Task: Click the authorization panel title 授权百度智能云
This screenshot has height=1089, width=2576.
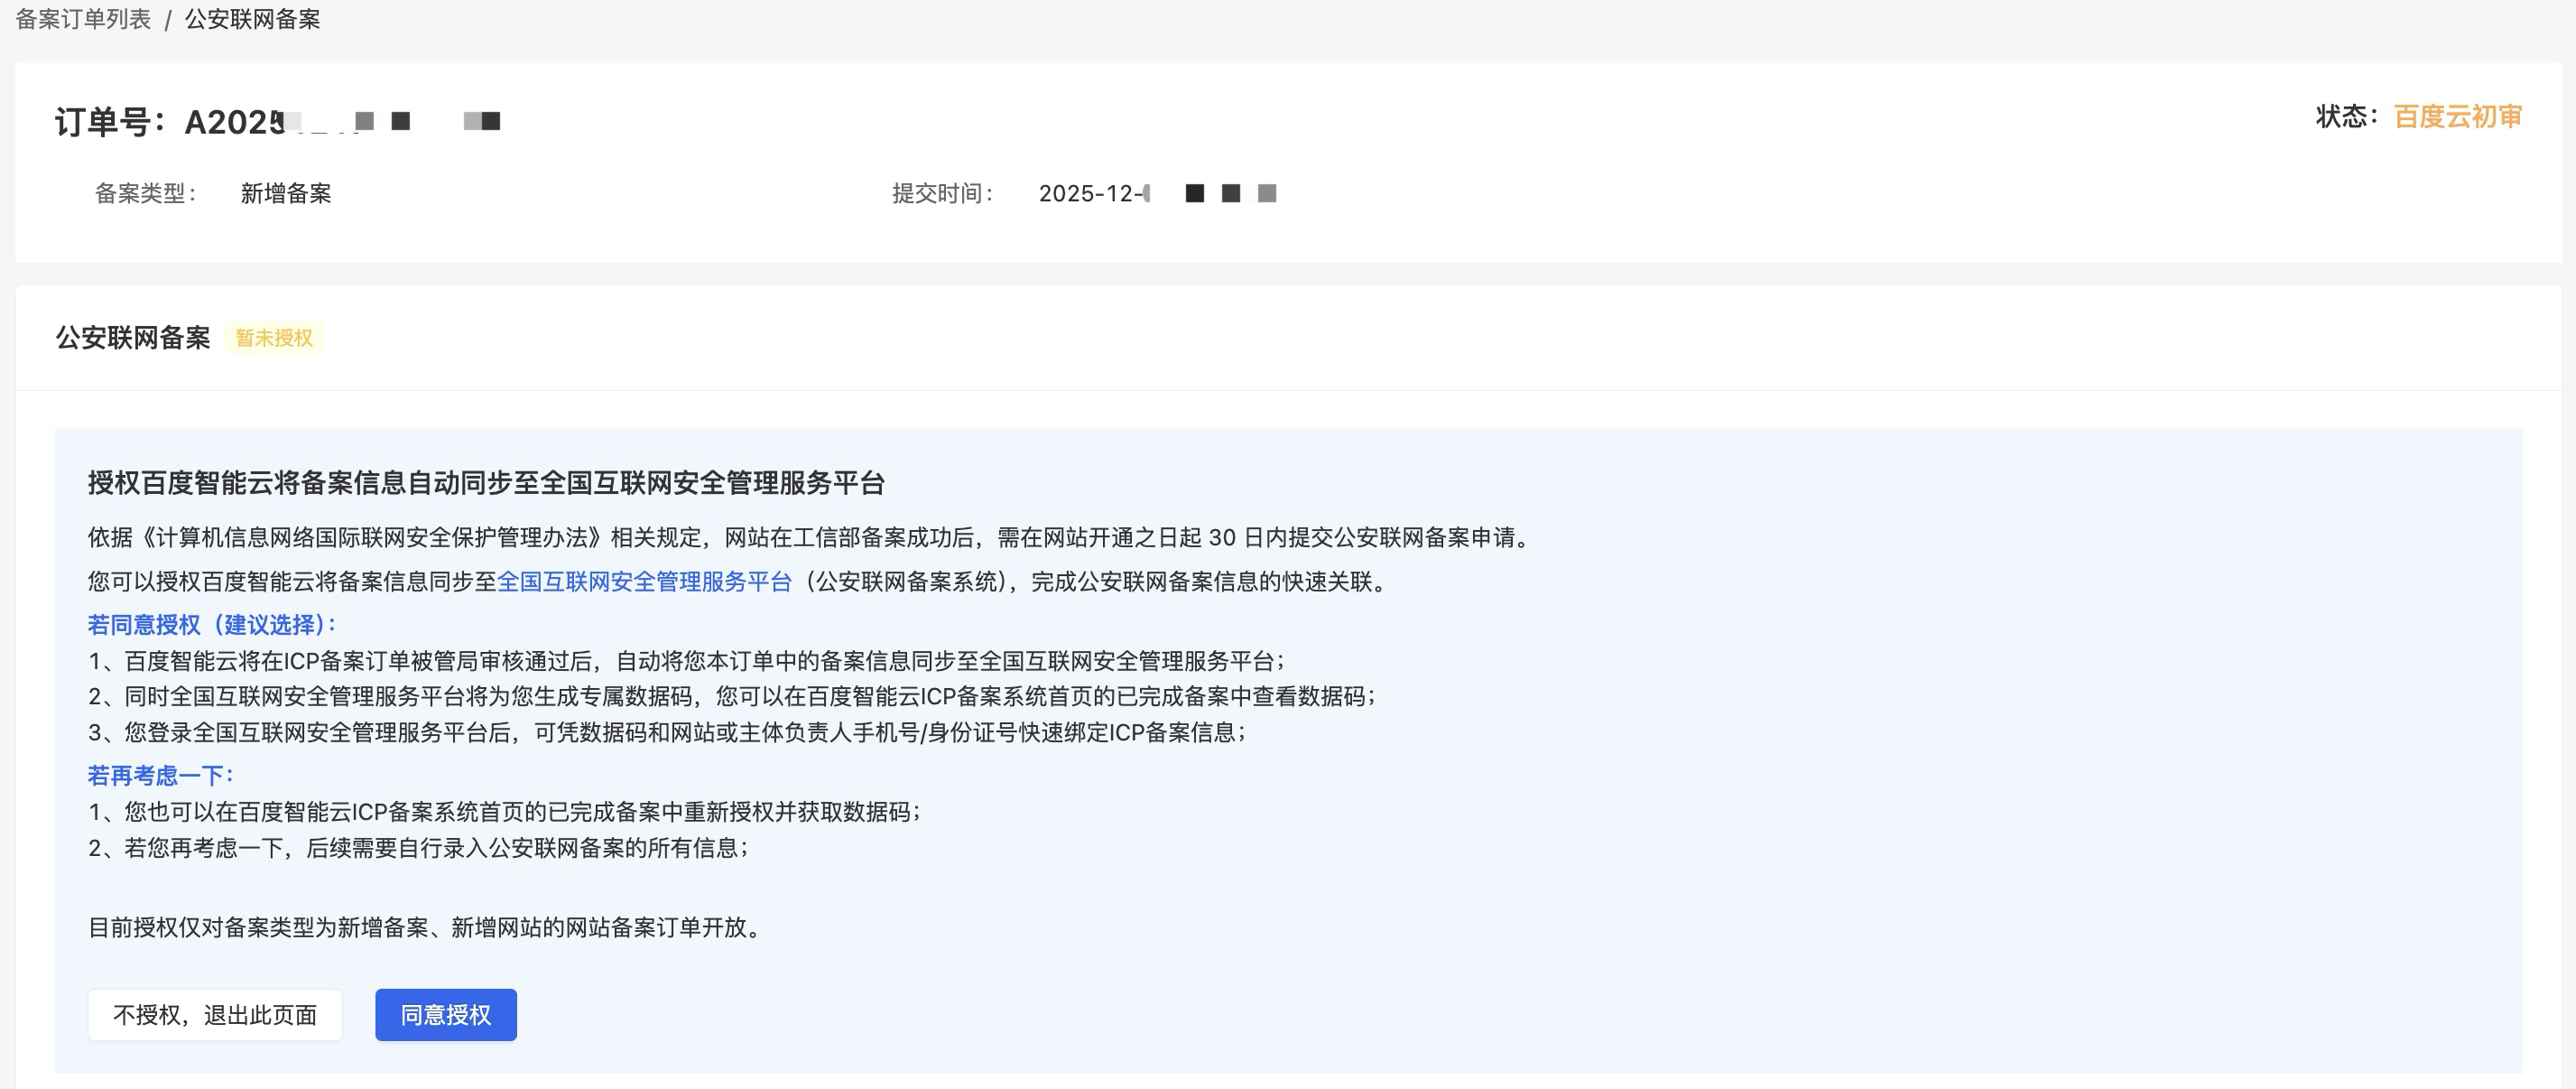Action: click(x=486, y=483)
